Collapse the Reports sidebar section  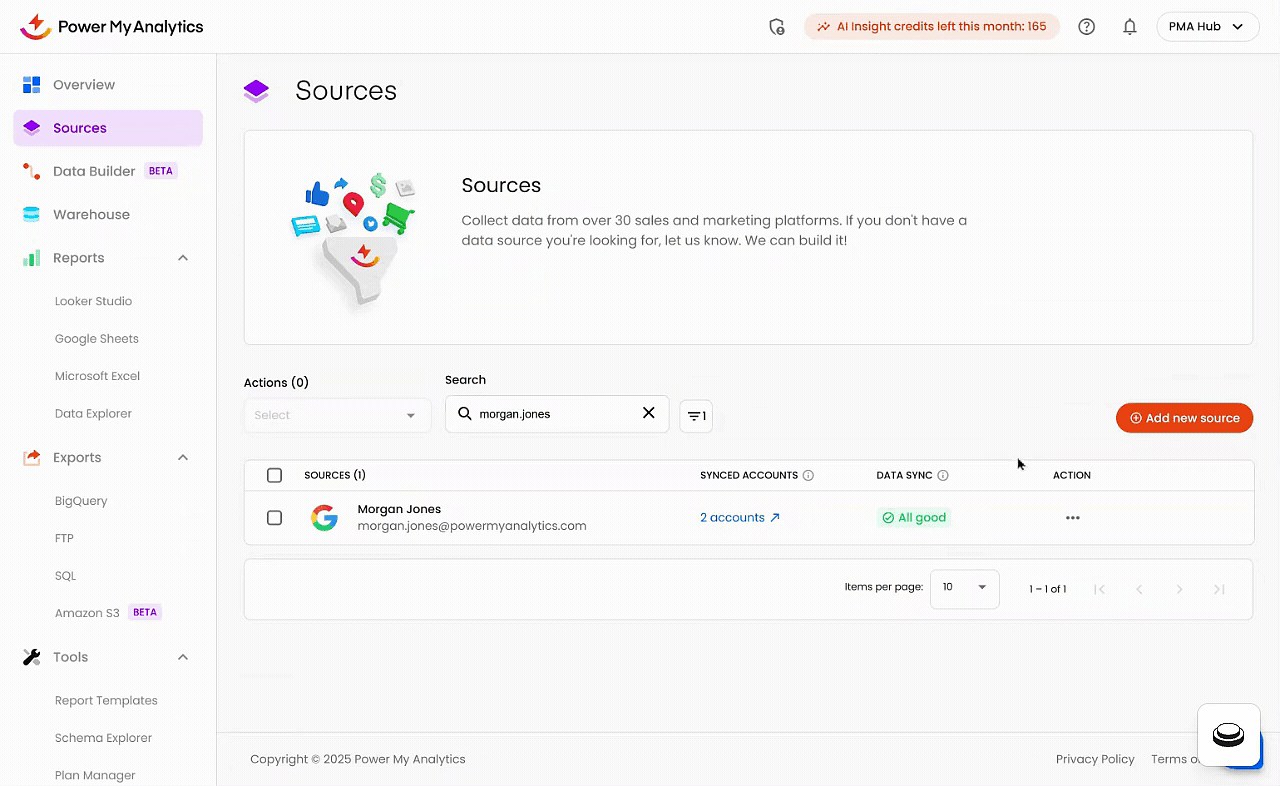183,258
